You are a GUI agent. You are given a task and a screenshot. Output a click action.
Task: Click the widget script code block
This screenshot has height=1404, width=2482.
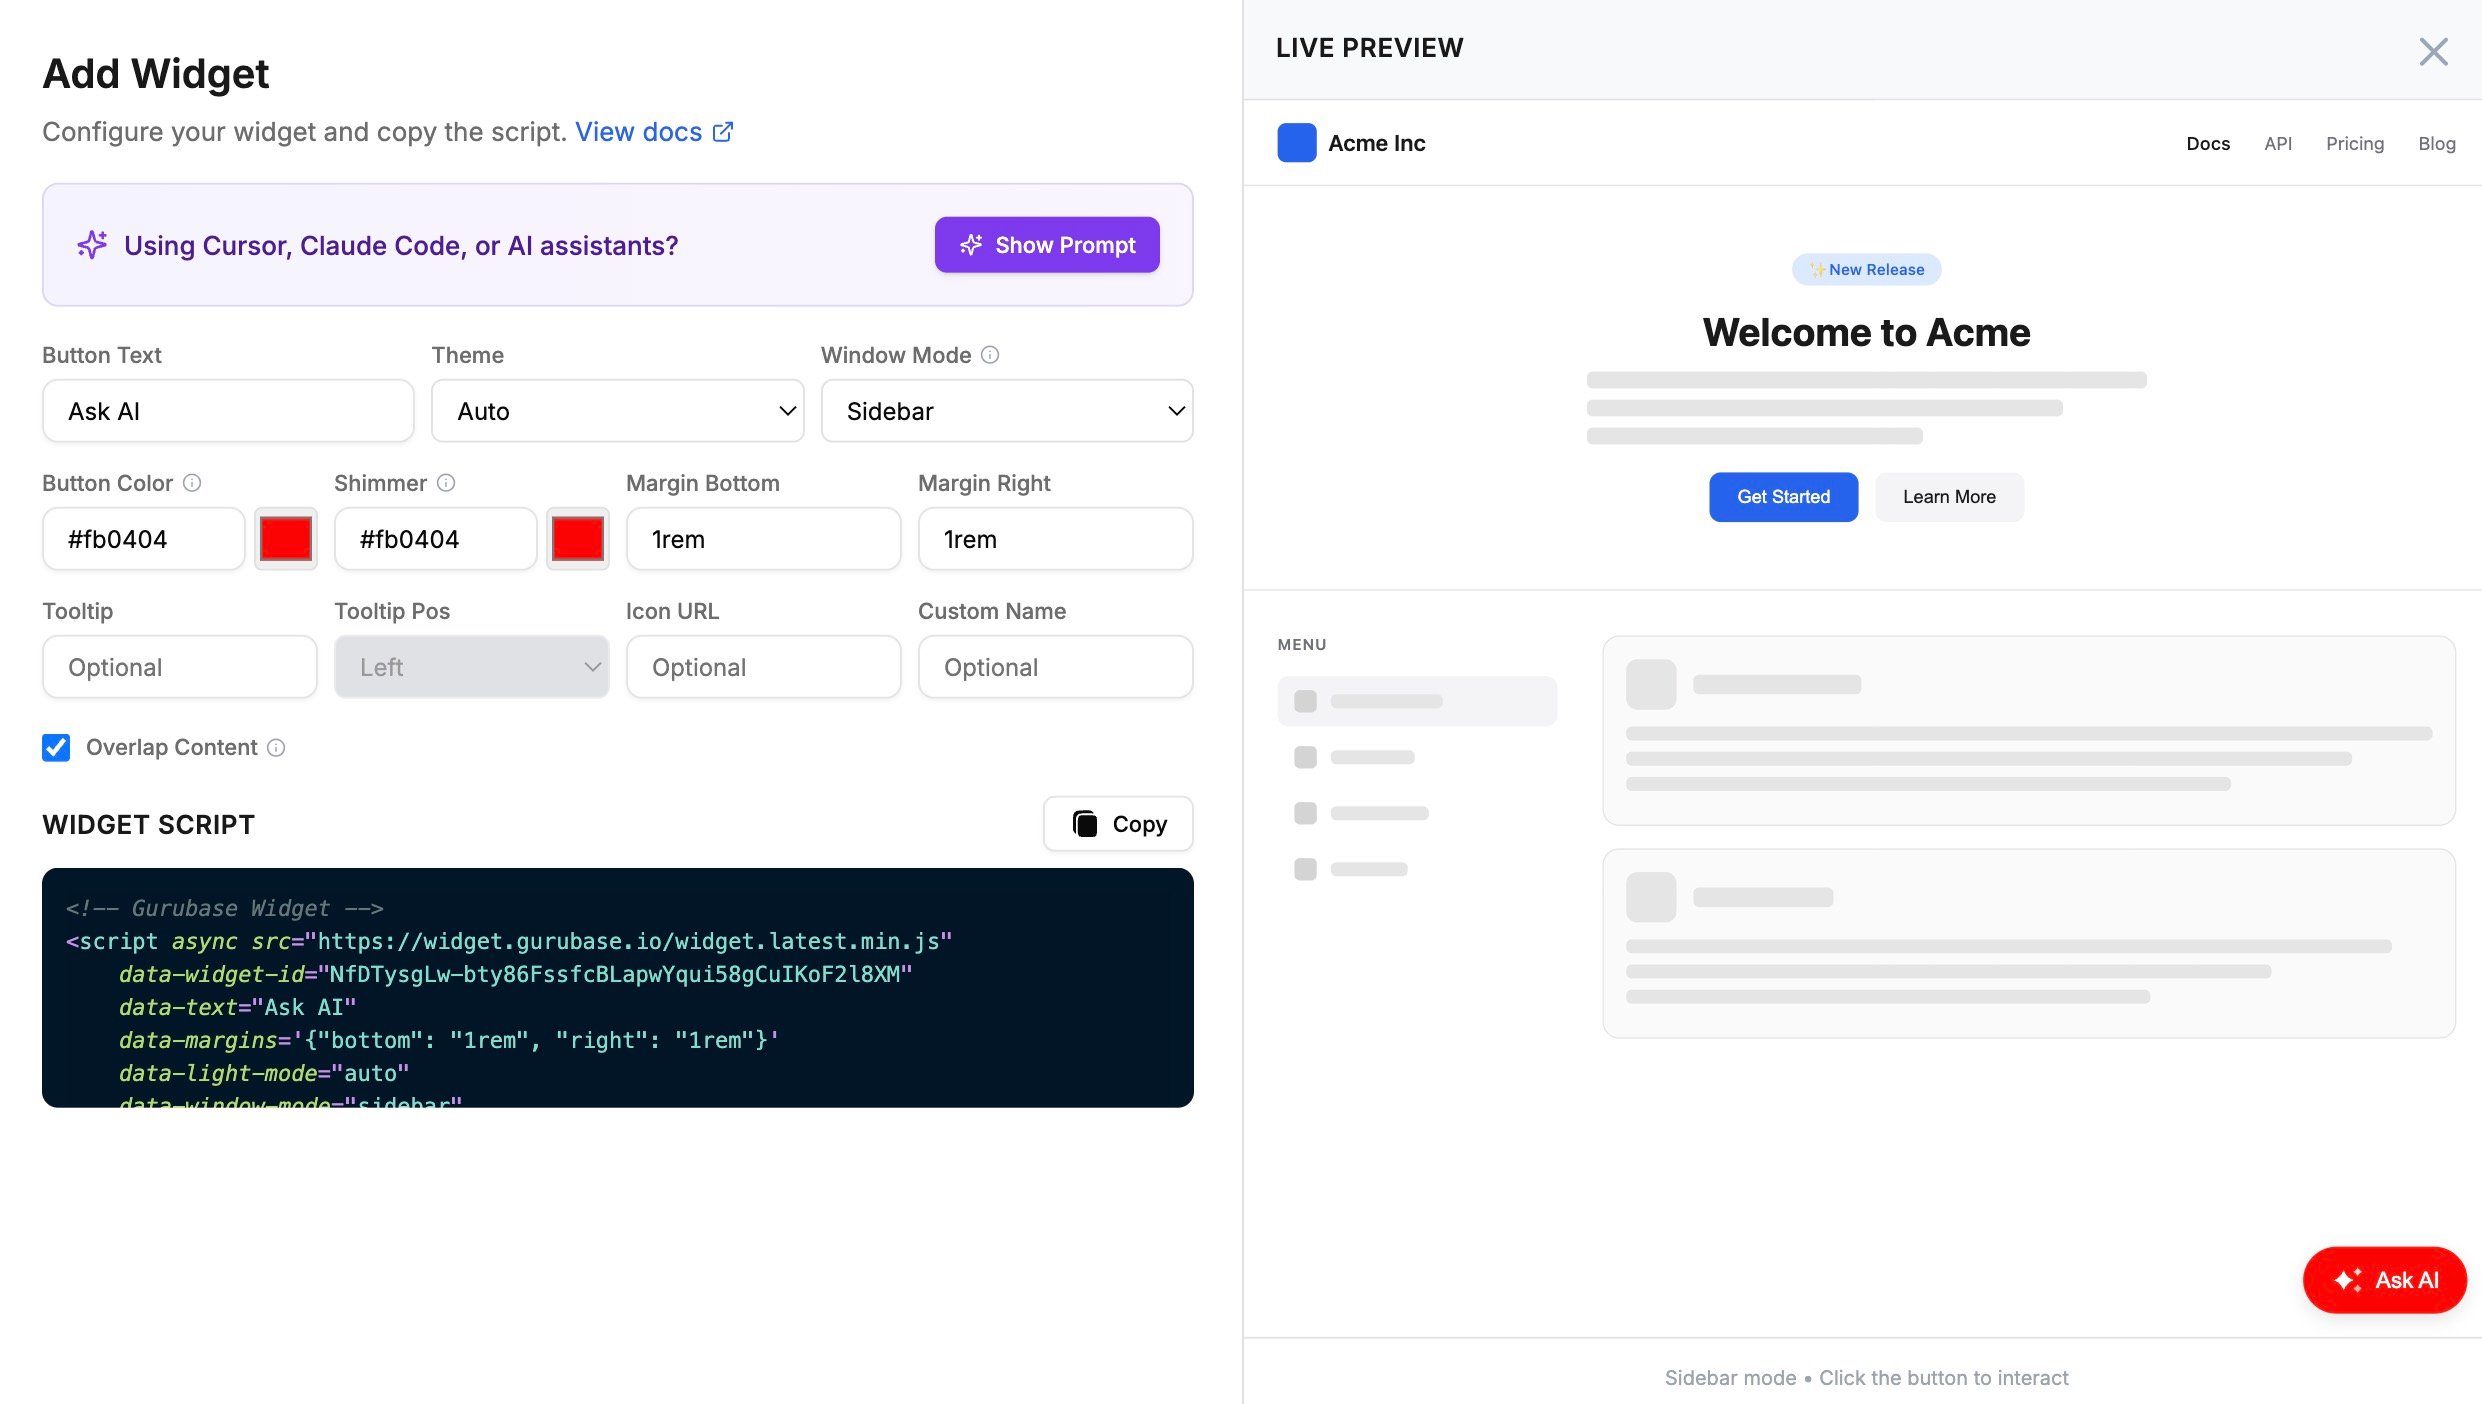coord(618,988)
